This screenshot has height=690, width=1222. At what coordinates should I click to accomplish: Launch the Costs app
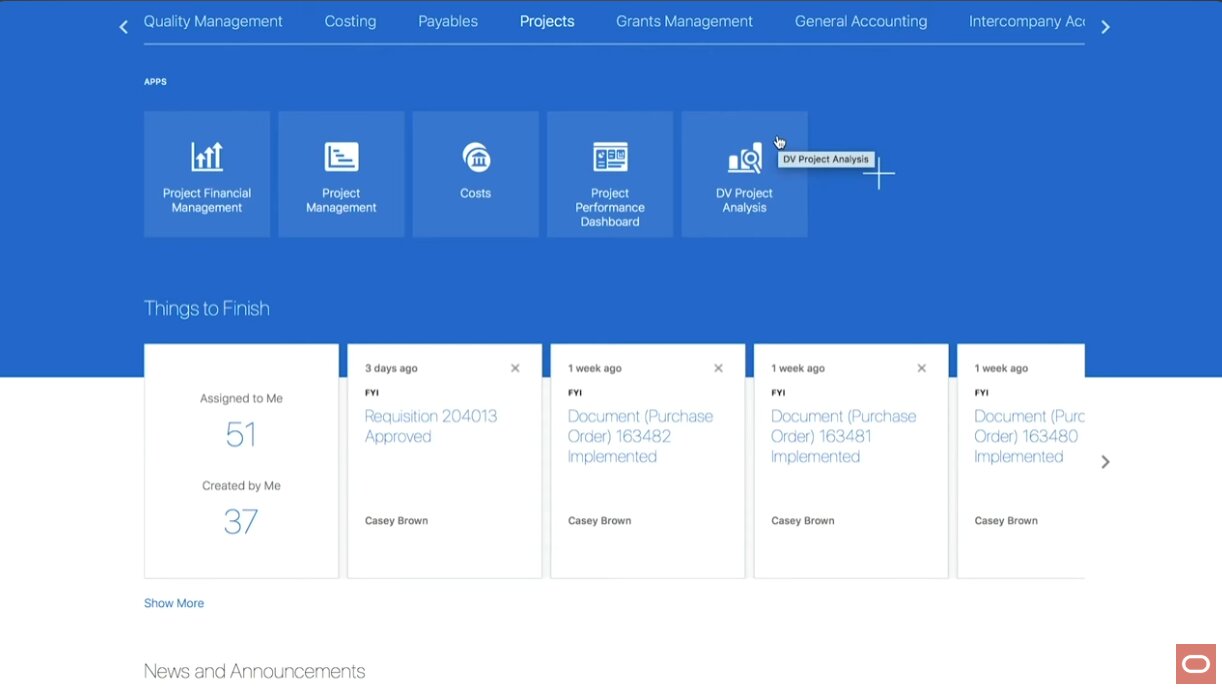[475, 174]
